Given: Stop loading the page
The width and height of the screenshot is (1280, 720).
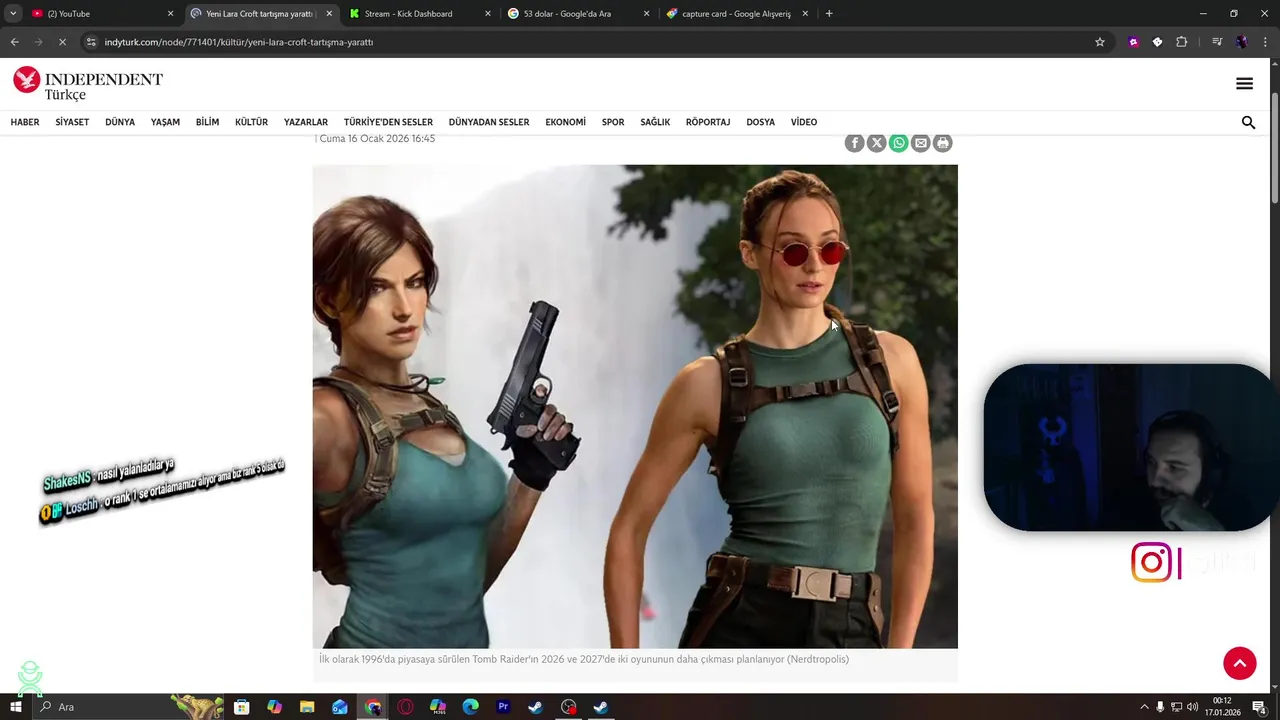Looking at the screenshot, I should tap(62, 42).
